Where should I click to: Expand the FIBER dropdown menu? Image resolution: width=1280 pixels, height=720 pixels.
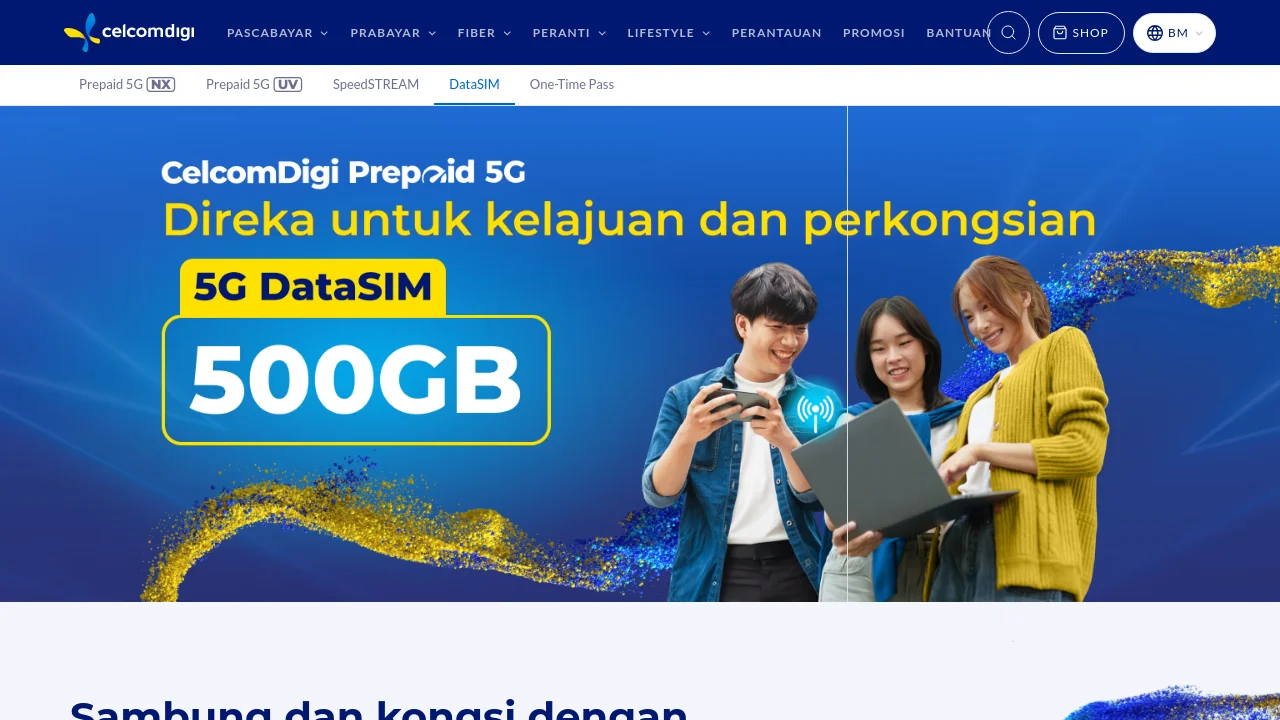click(x=484, y=33)
